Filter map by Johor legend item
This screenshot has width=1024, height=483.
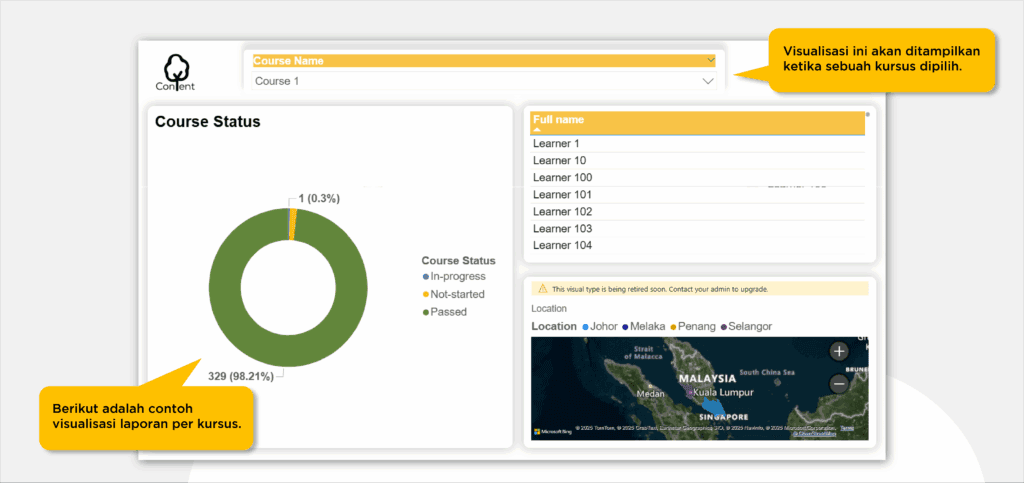pos(600,326)
